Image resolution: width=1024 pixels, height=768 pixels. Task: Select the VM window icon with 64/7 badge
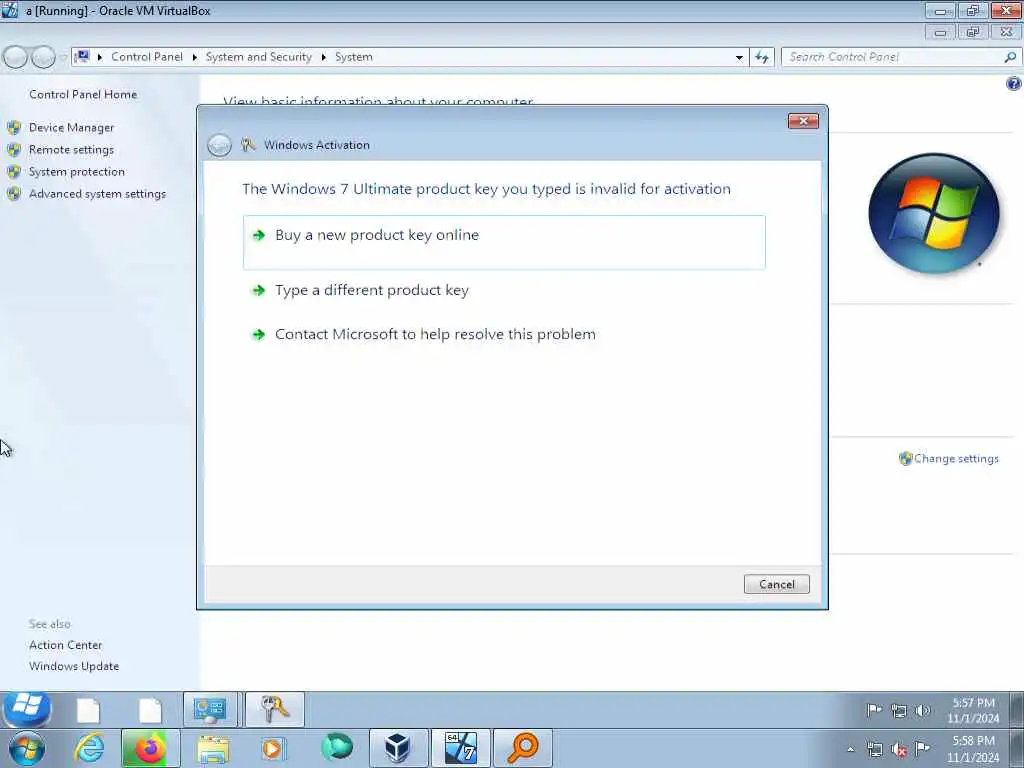[x=460, y=748]
